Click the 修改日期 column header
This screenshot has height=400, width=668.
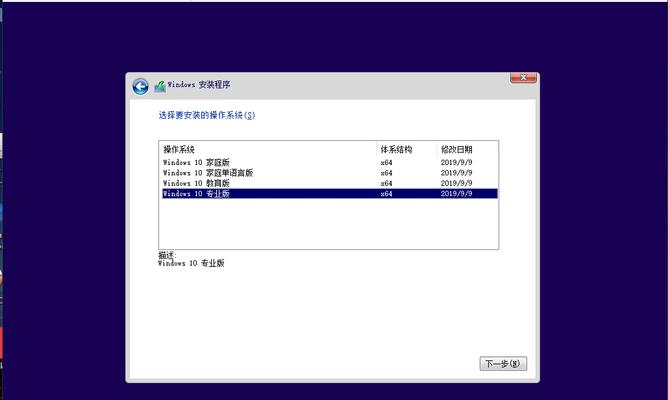click(x=467, y=150)
